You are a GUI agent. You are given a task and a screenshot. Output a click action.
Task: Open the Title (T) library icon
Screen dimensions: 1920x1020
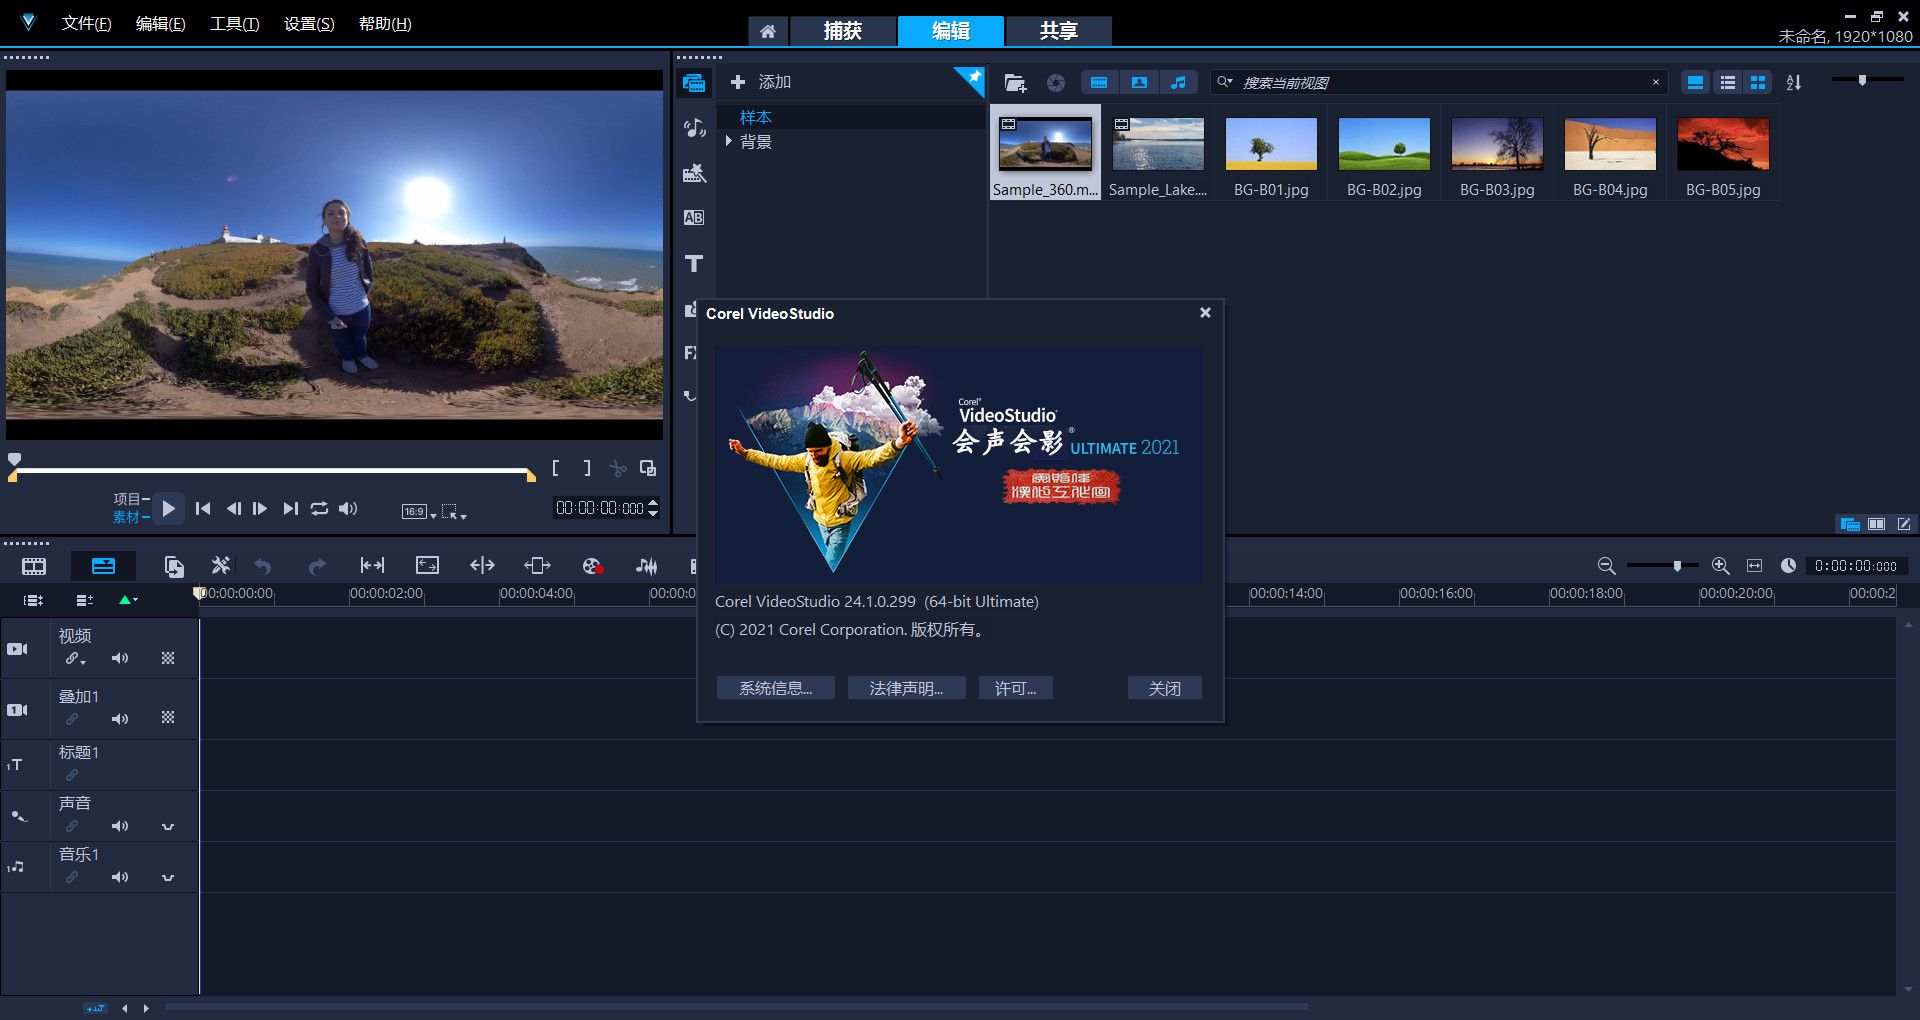point(694,263)
